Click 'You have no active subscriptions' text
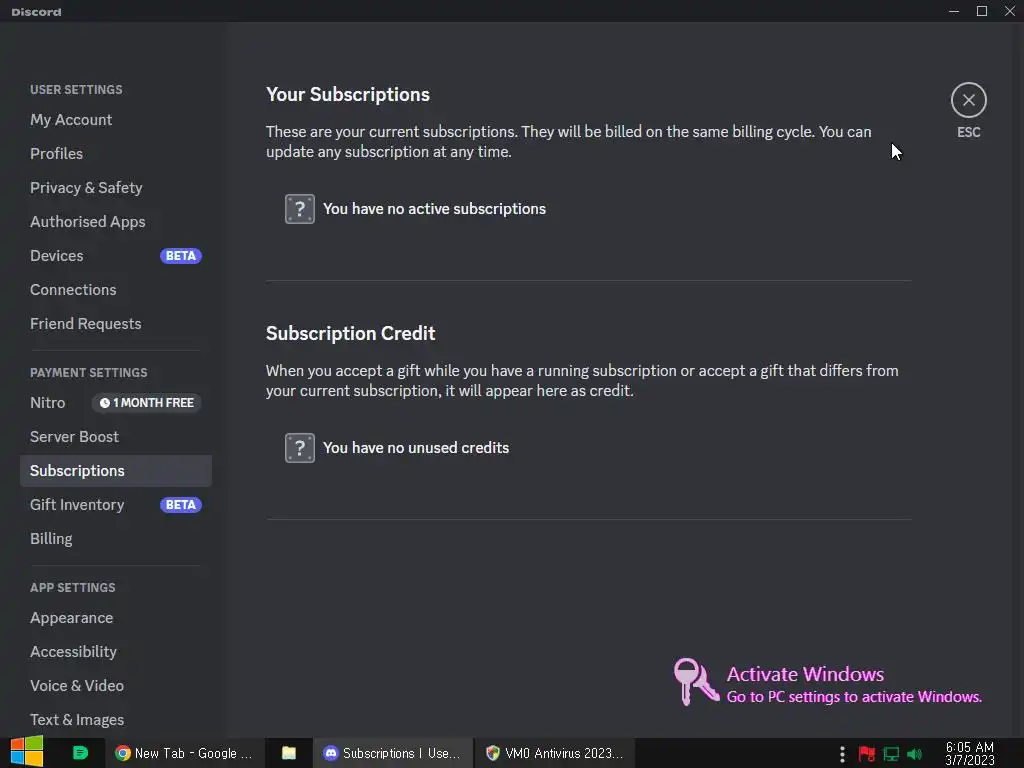Viewport: 1024px width, 768px height. tap(434, 209)
